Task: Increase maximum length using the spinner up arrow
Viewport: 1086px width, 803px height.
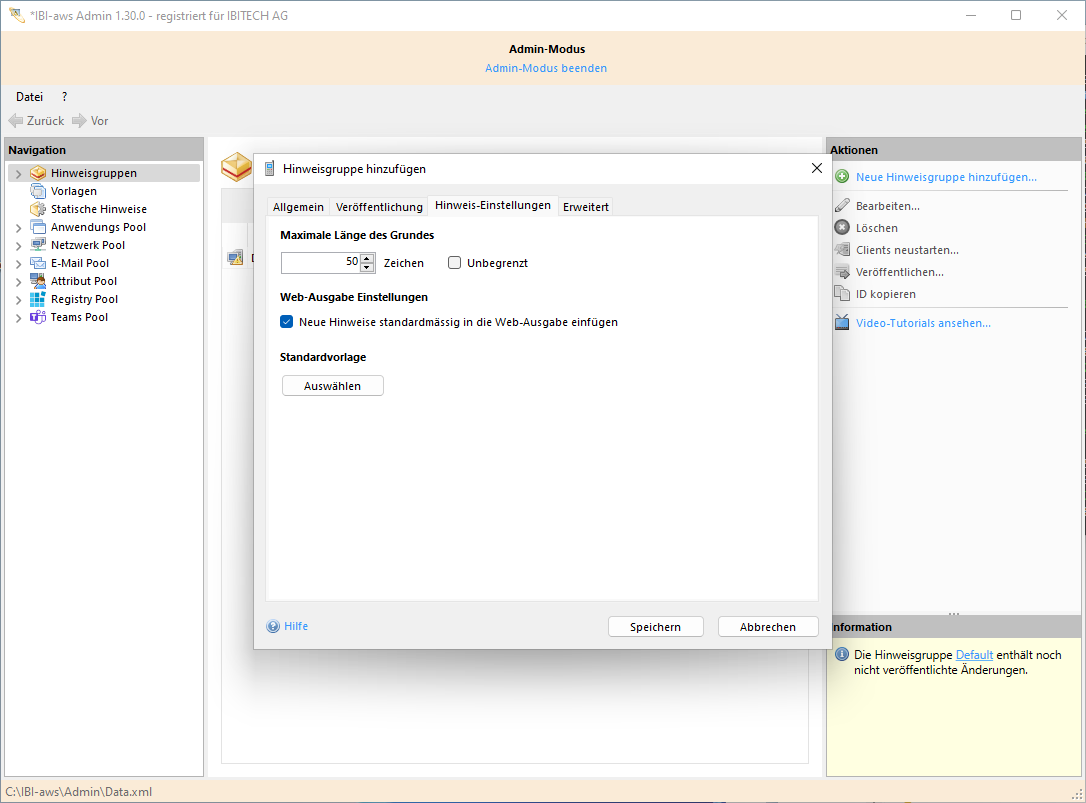Action: click(366, 258)
